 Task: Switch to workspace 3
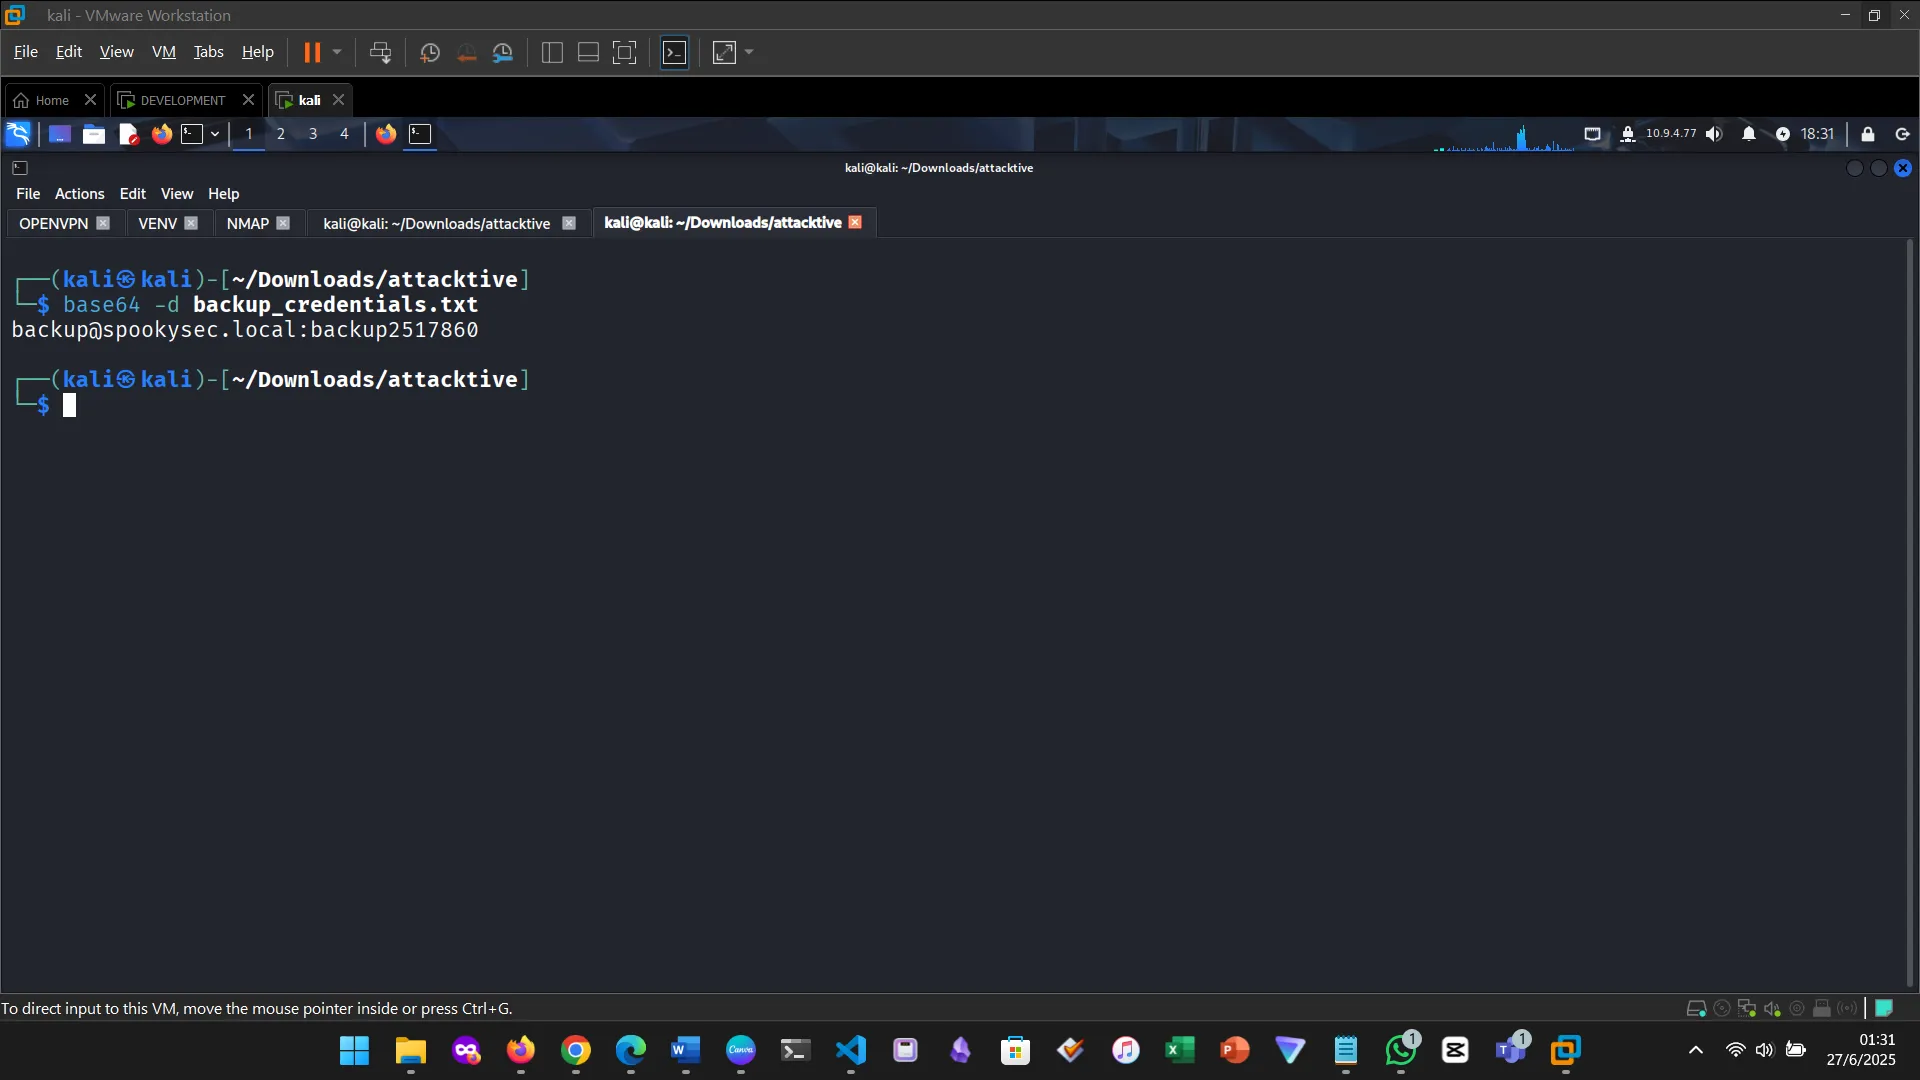[x=312, y=133]
